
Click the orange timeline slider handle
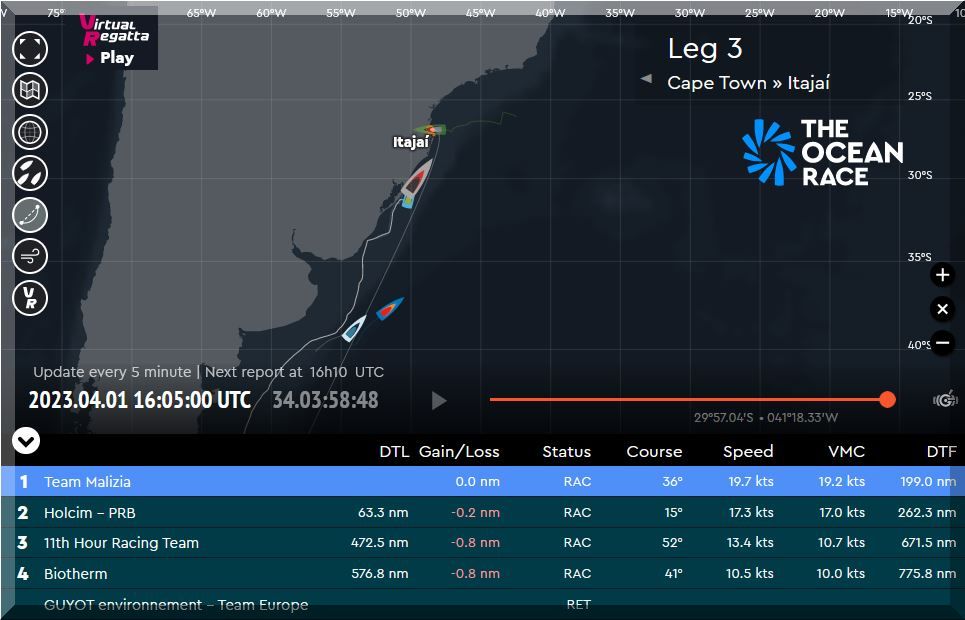pos(887,400)
